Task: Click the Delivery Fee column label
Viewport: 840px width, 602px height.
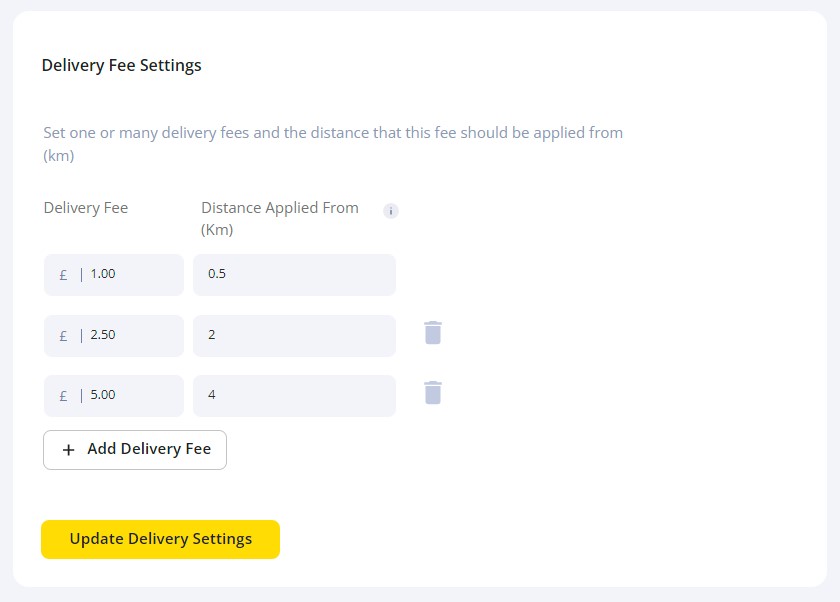Action: click(x=85, y=208)
